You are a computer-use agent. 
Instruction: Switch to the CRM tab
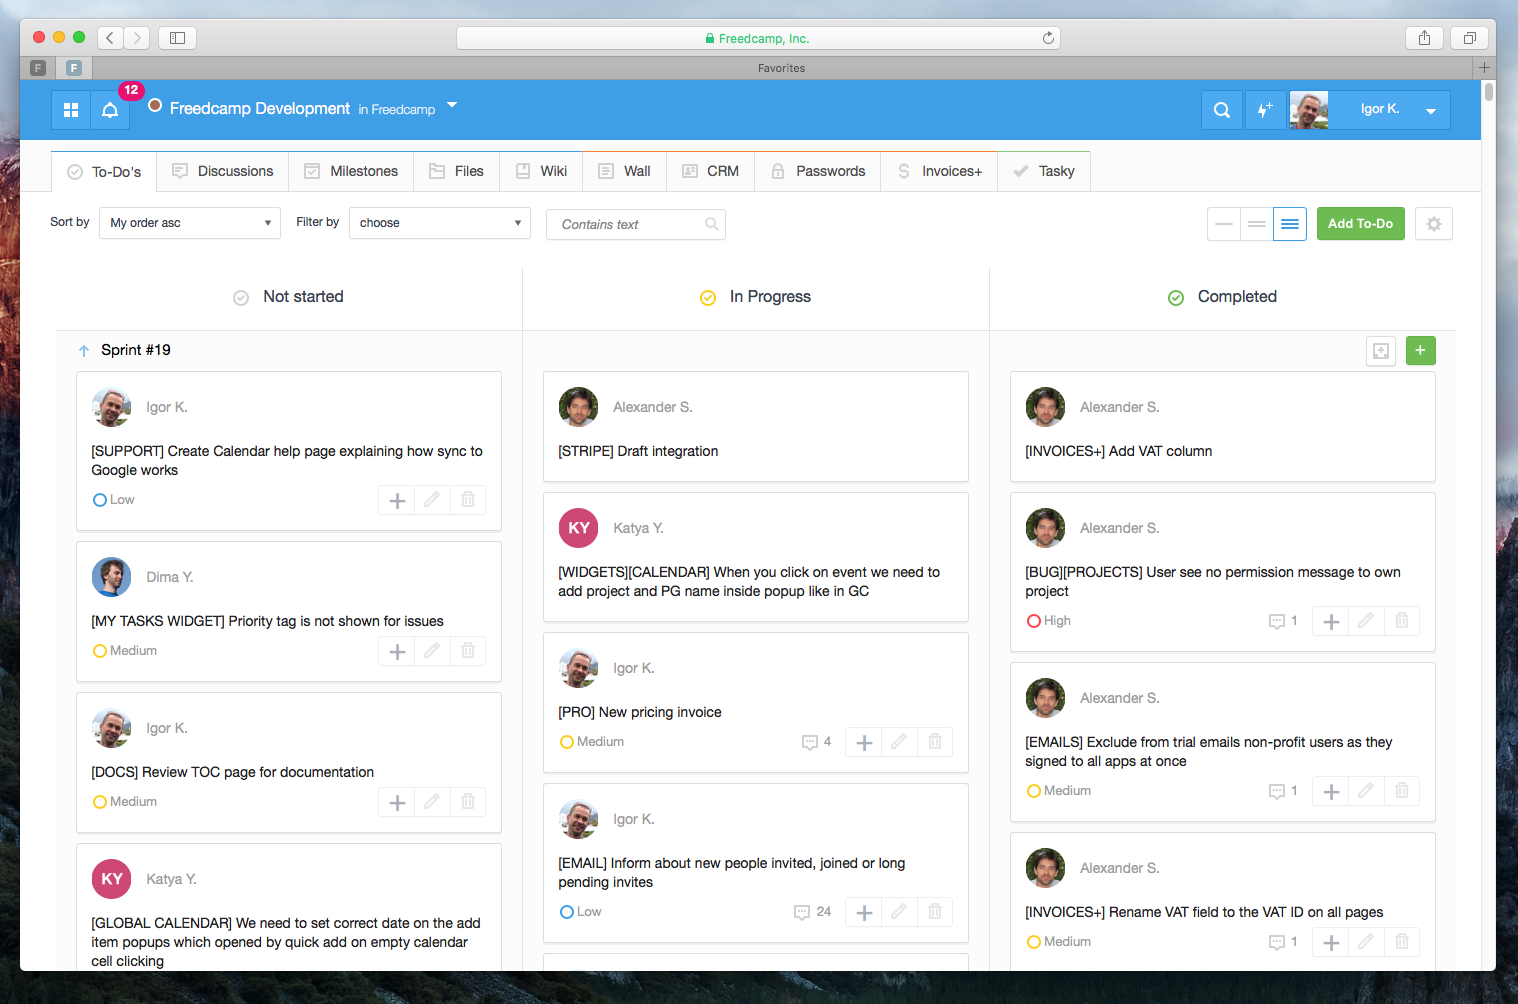tap(710, 172)
